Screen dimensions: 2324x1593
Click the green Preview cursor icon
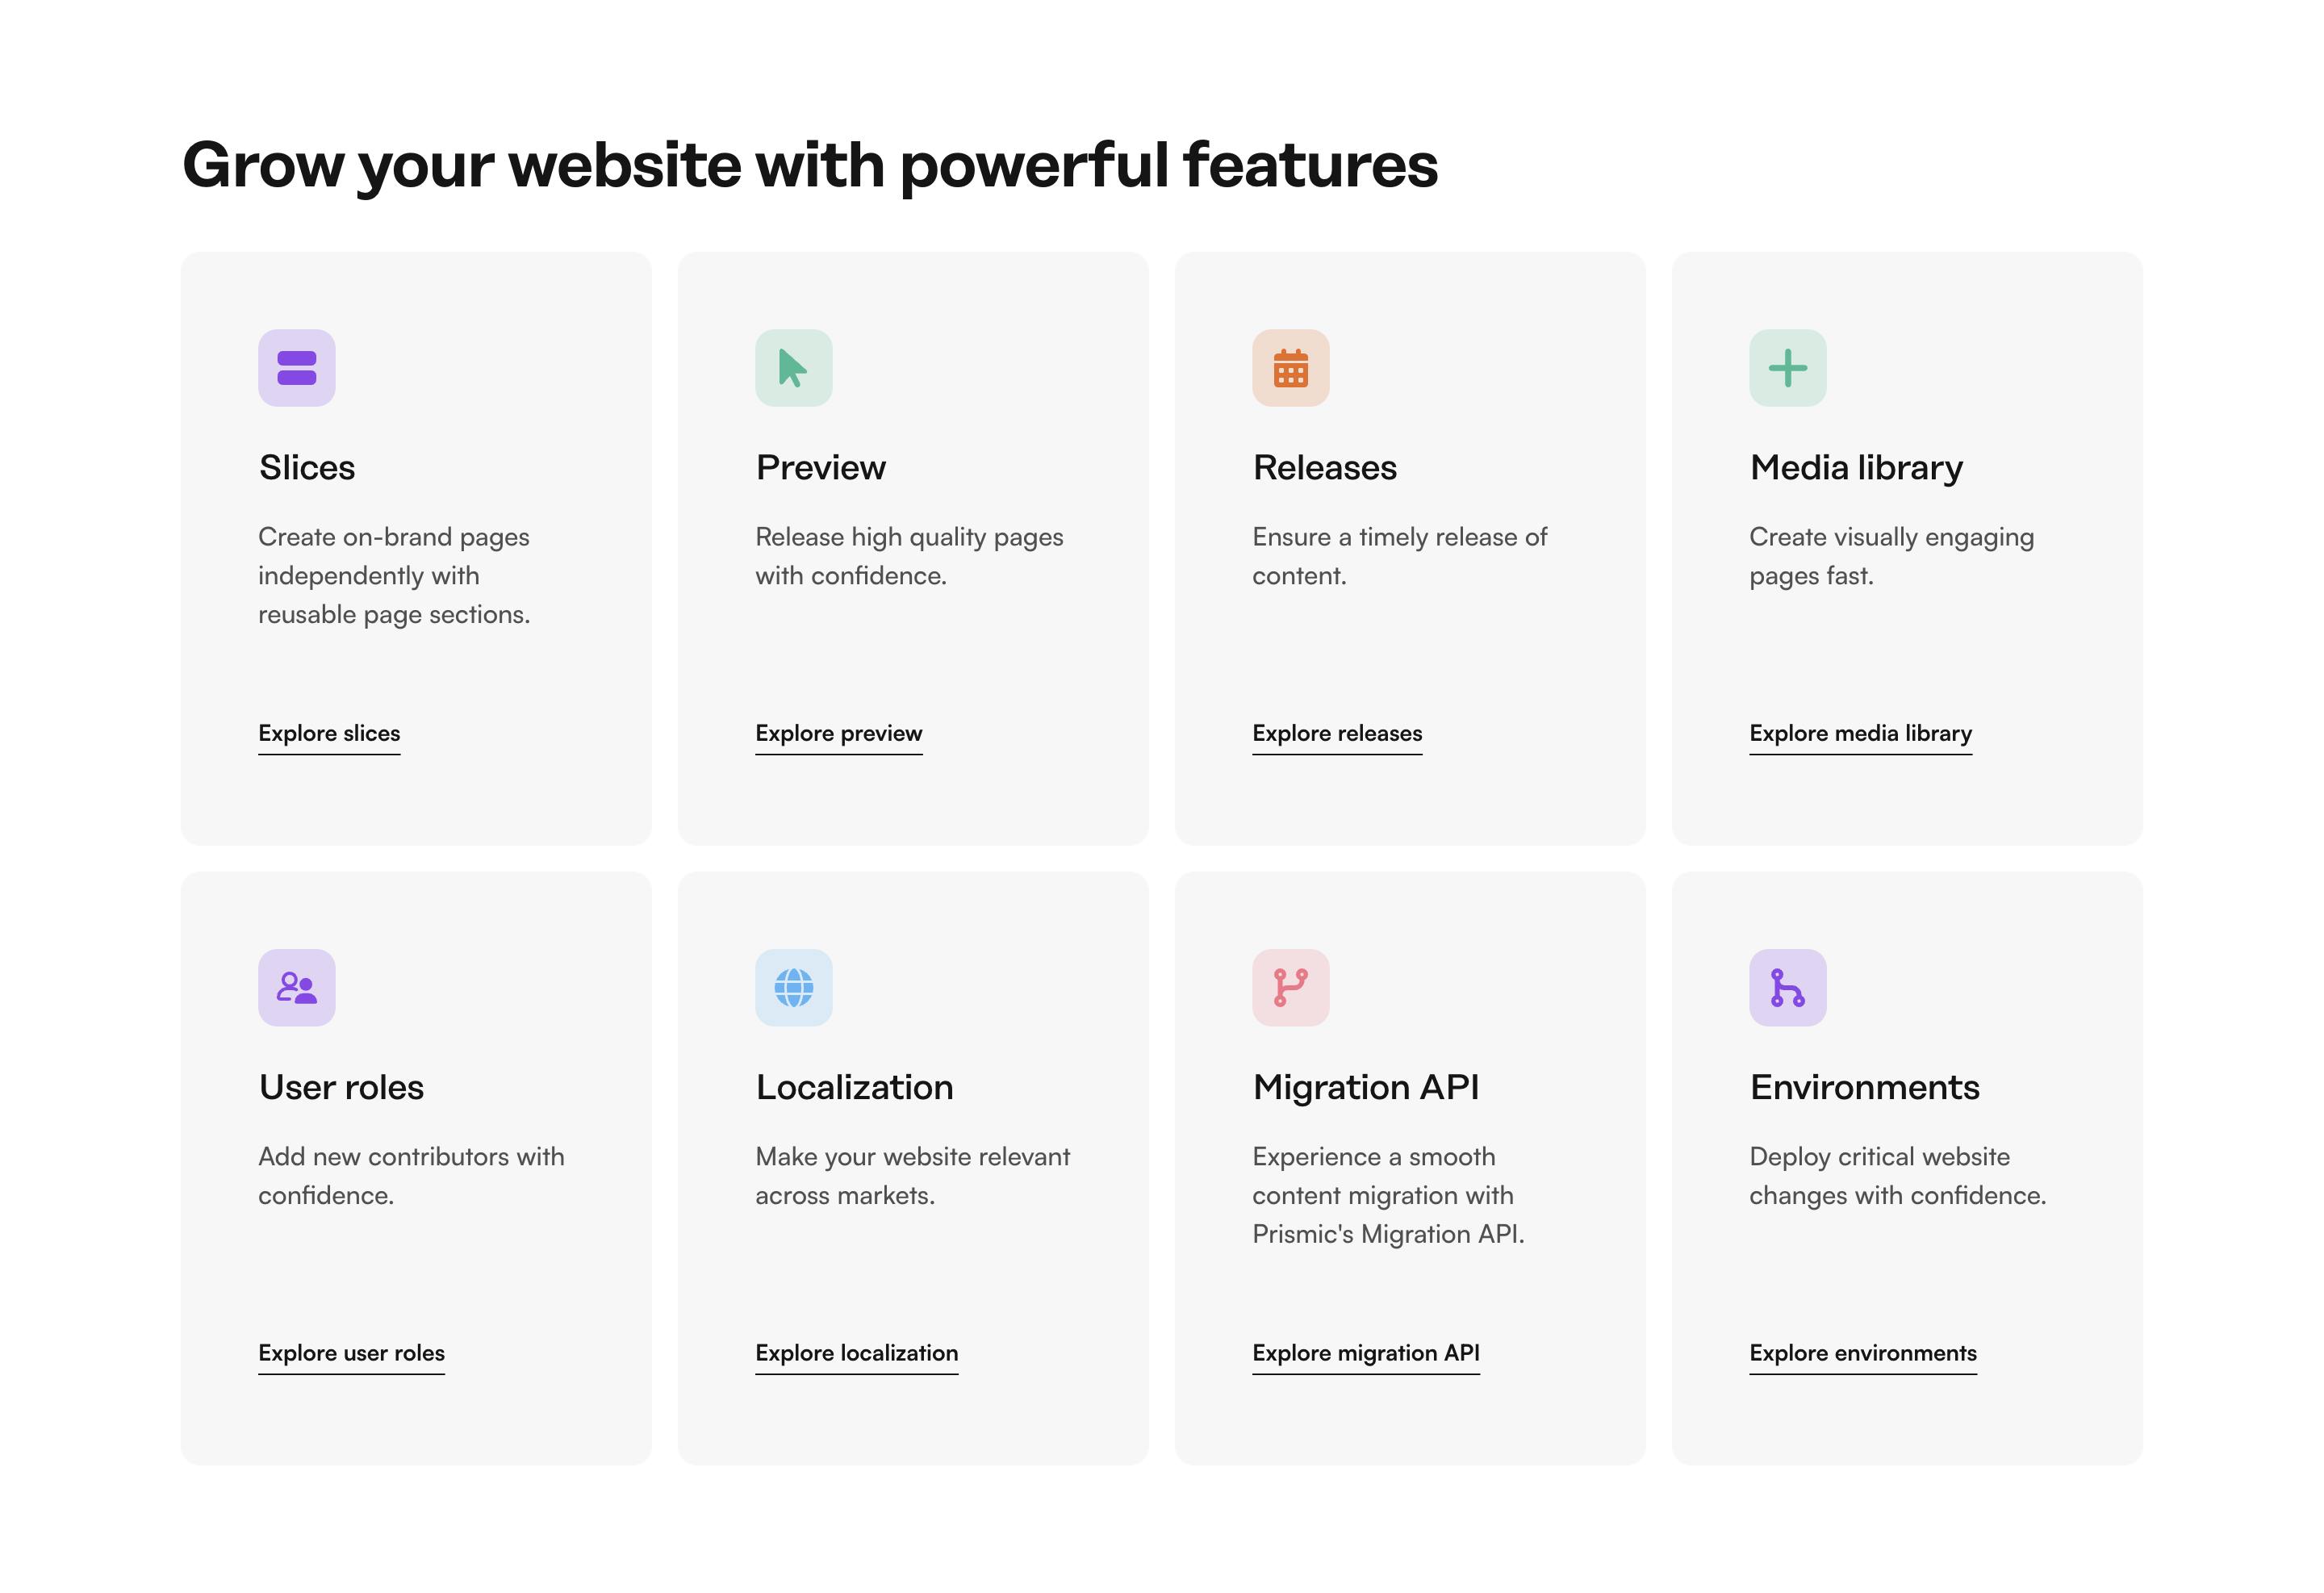pos(793,368)
